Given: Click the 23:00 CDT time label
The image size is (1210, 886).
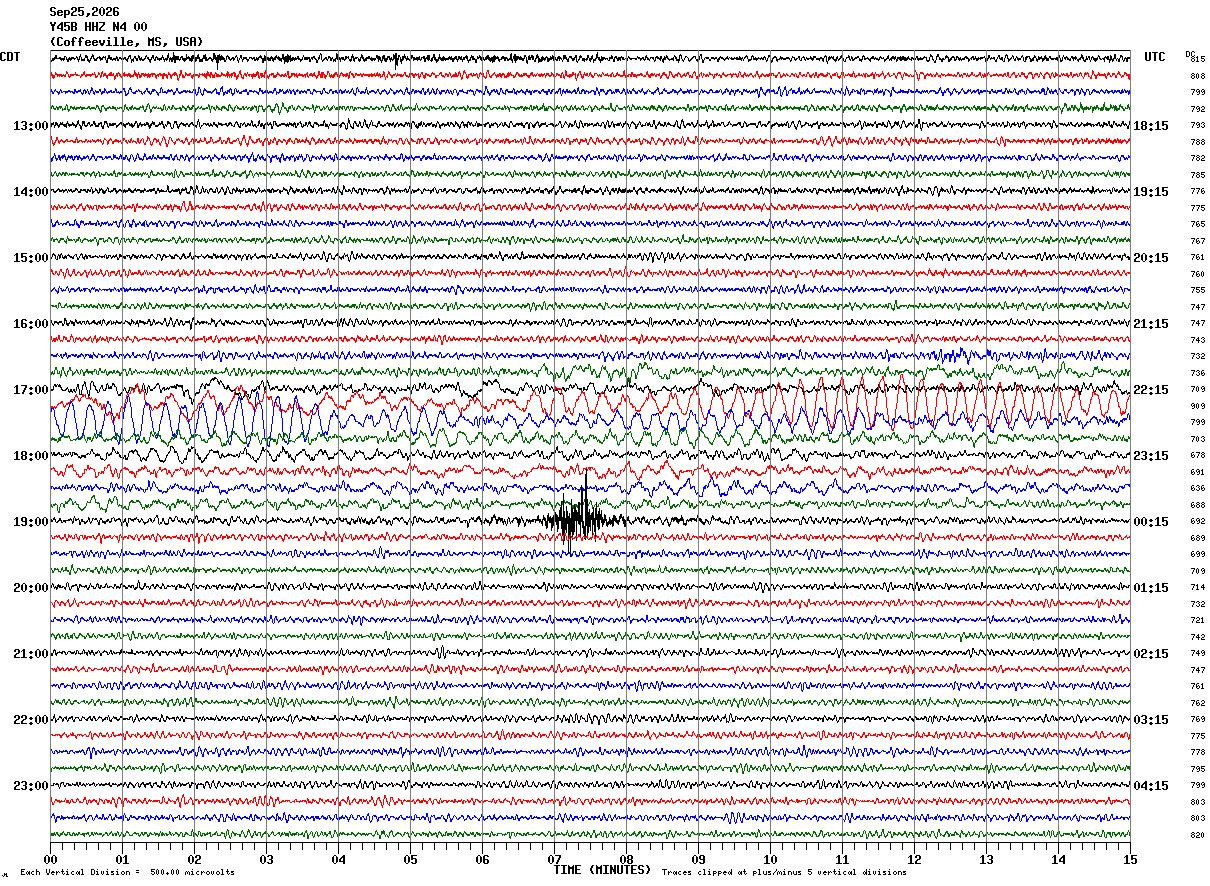Looking at the screenshot, I should point(30,786).
